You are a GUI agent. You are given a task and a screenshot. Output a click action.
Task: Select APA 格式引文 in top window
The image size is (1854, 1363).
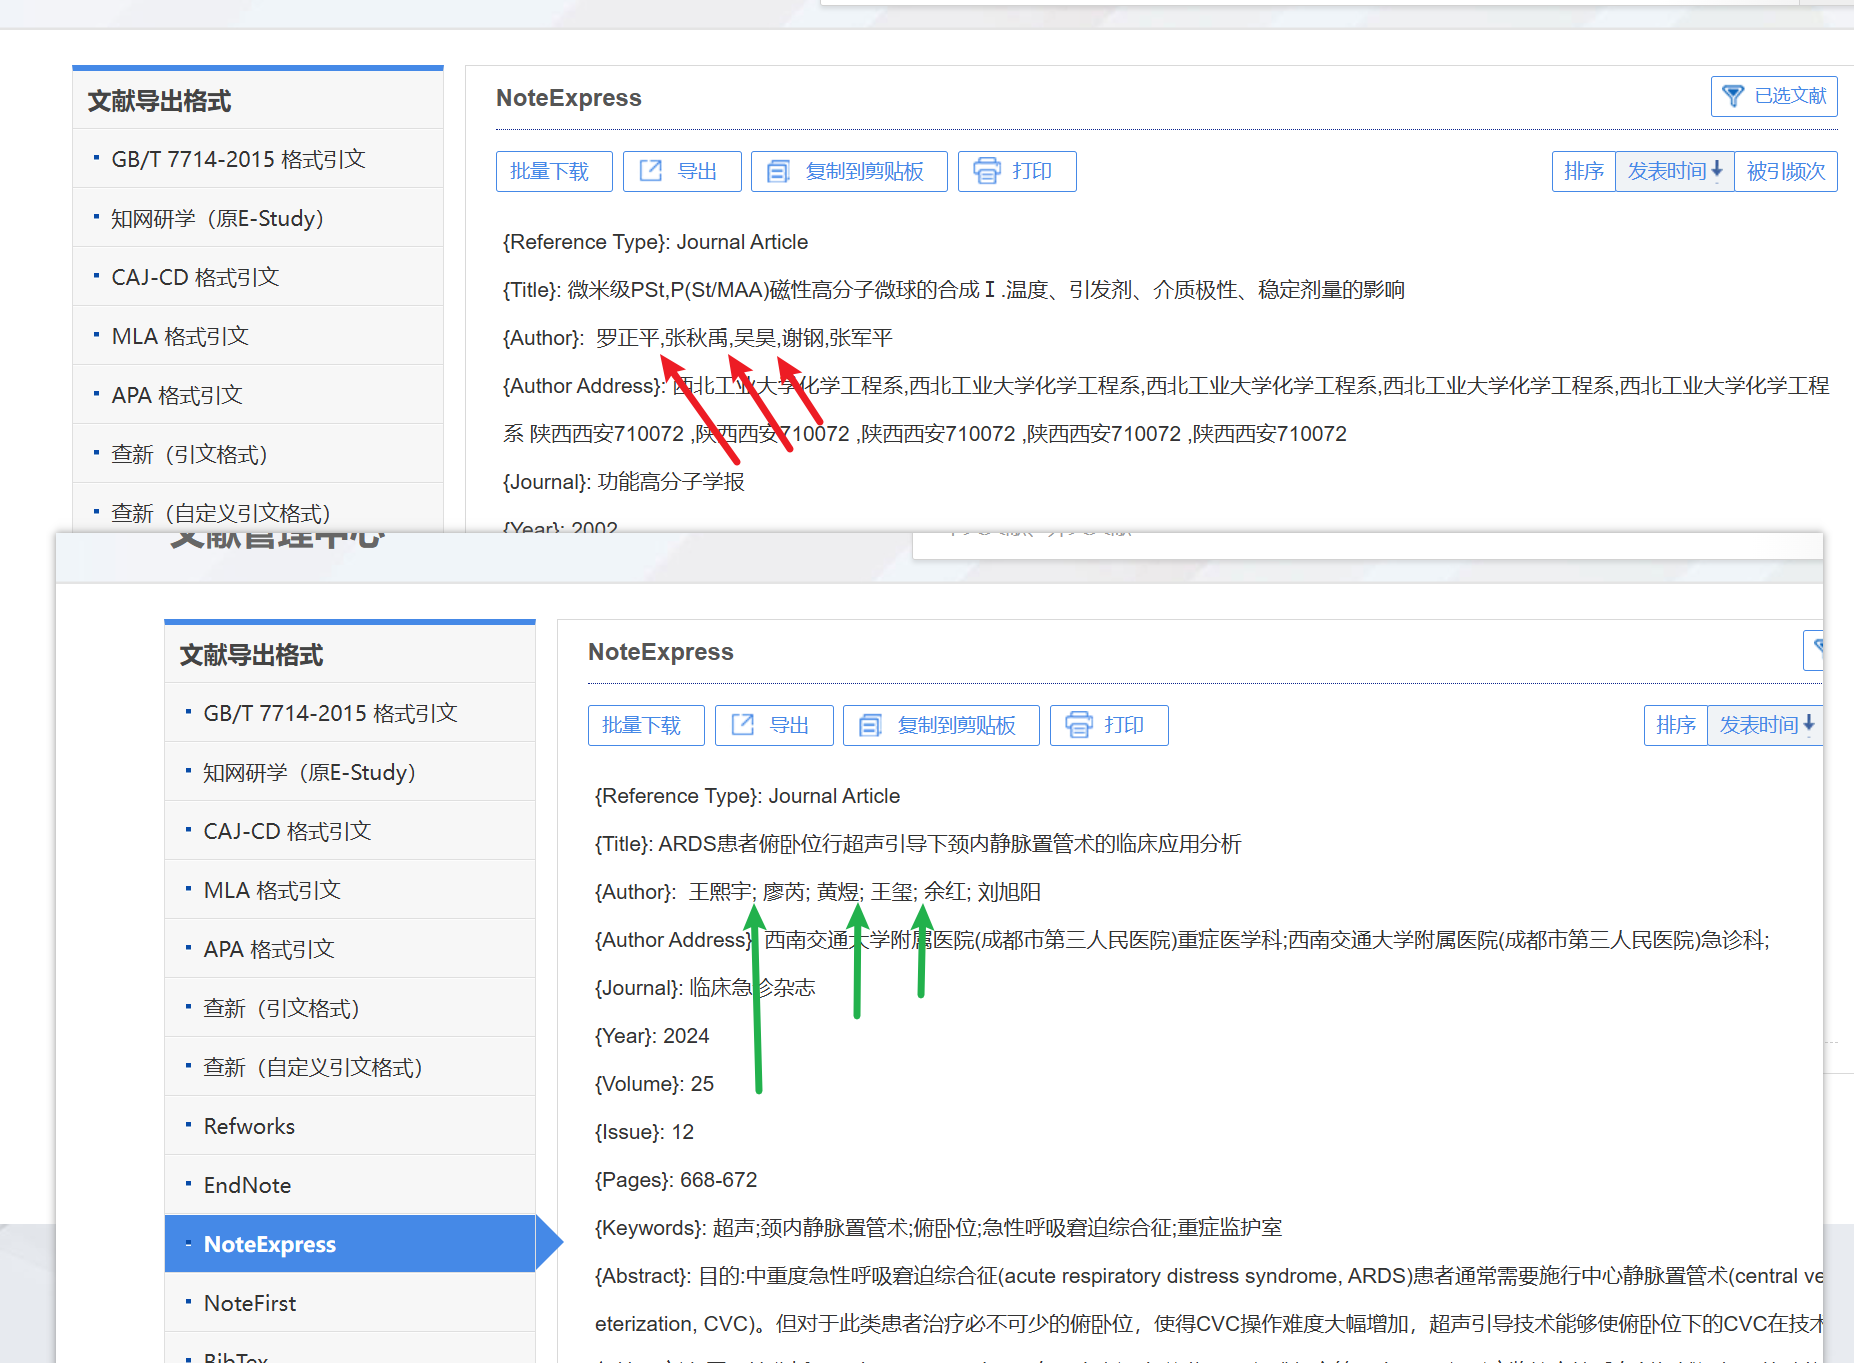[258, 395]
